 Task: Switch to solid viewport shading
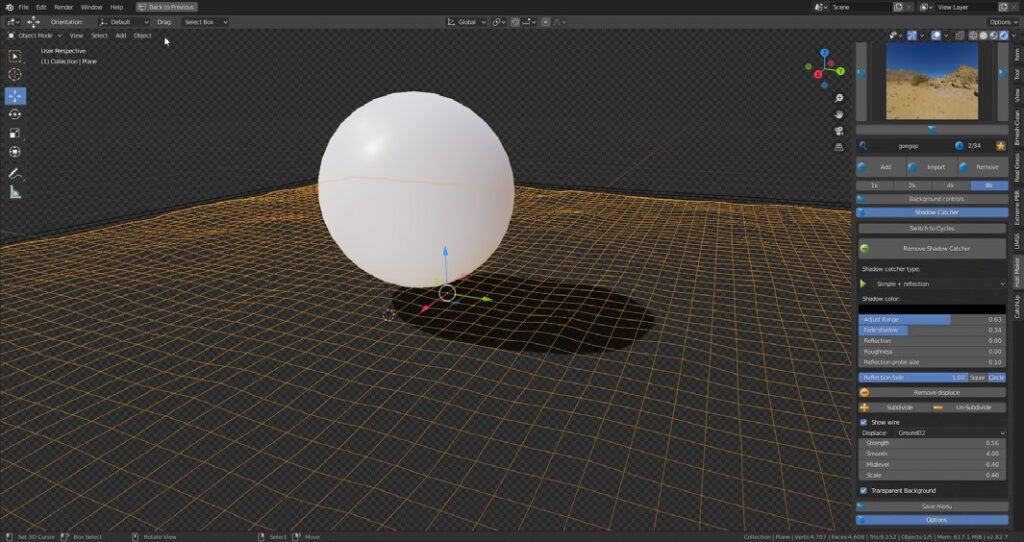pos(984,35)
